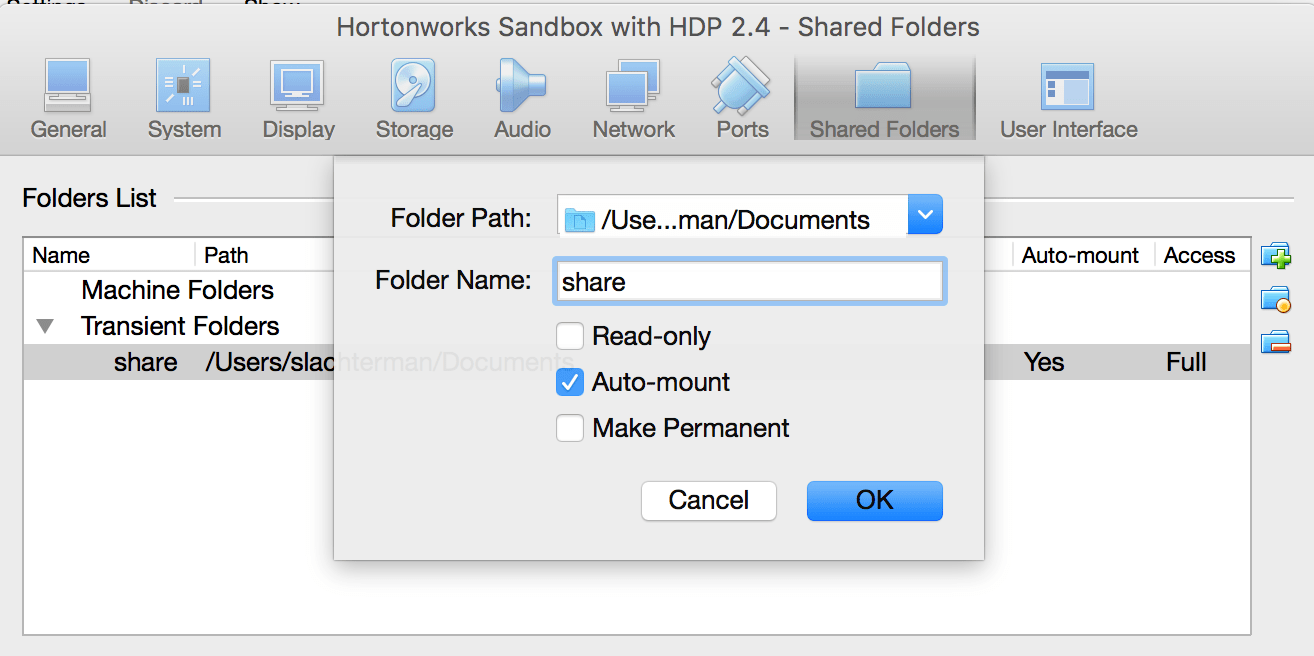Enable the Read-only checkbox
The width and height of the screenshot is (1314, 656).
(569, 336)
